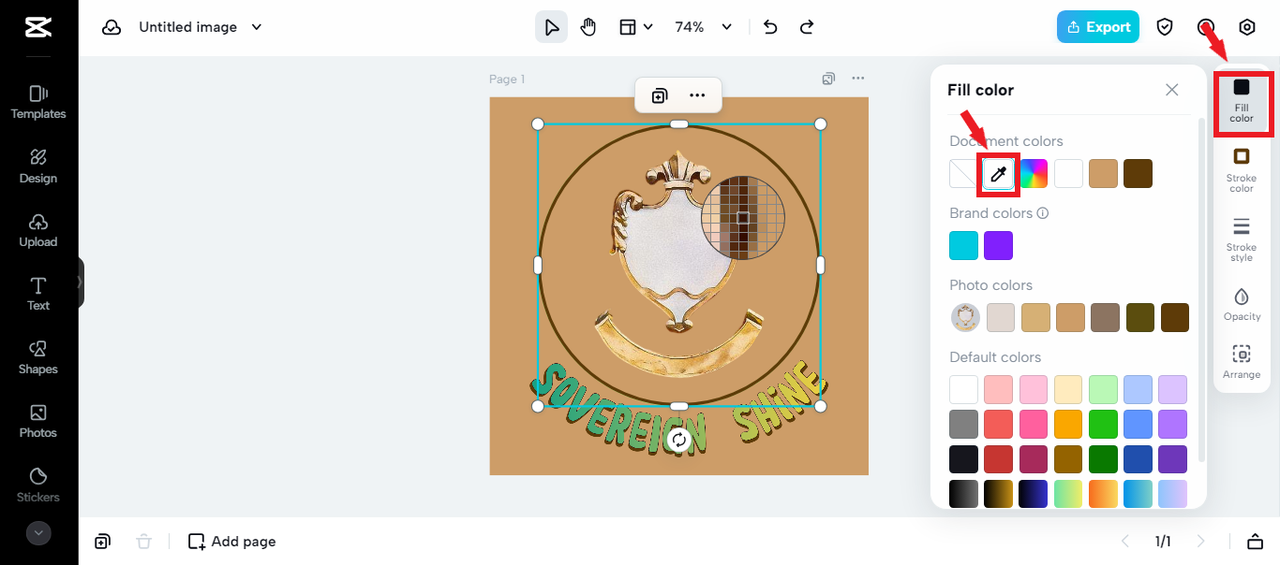This screenshot has width=1280, height=565.
Task: Open the Untitled image name dropdown
Action: tap(200, 27)
